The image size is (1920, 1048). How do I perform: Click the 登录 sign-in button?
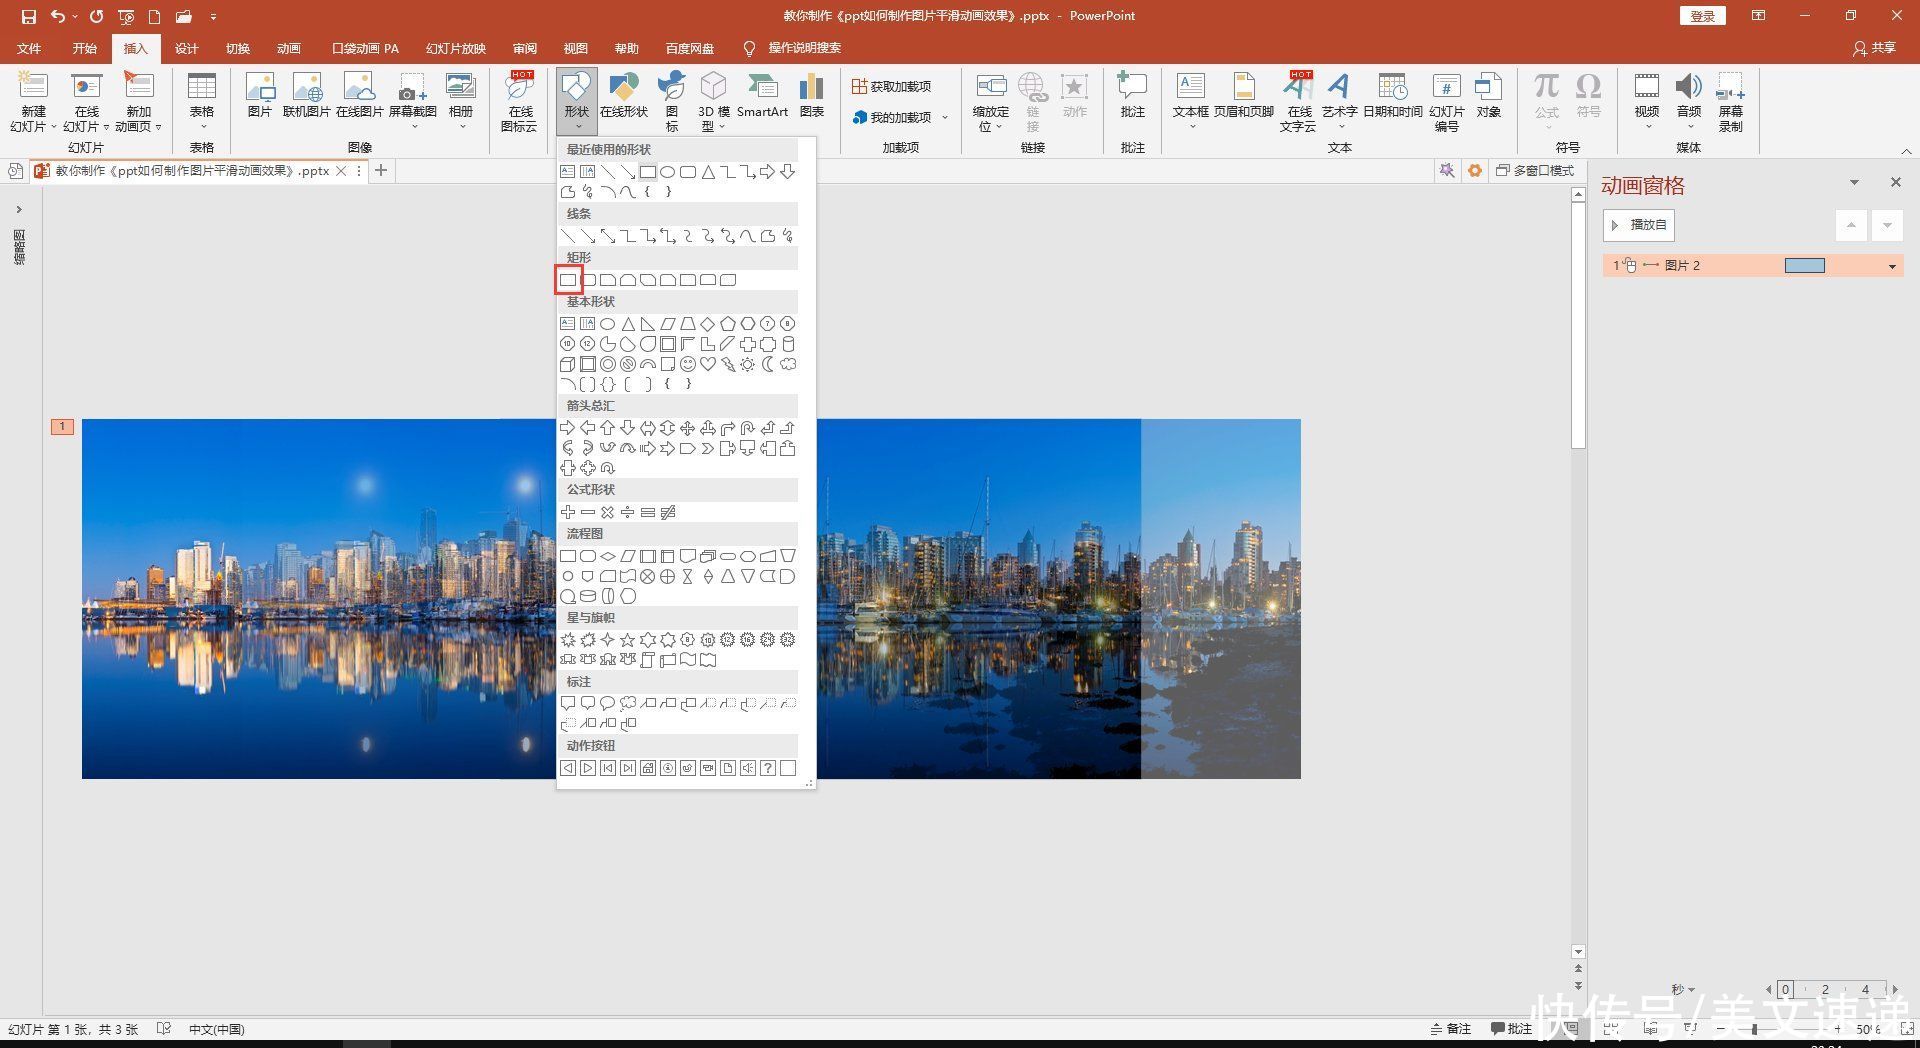click(x=1702, y=16)
